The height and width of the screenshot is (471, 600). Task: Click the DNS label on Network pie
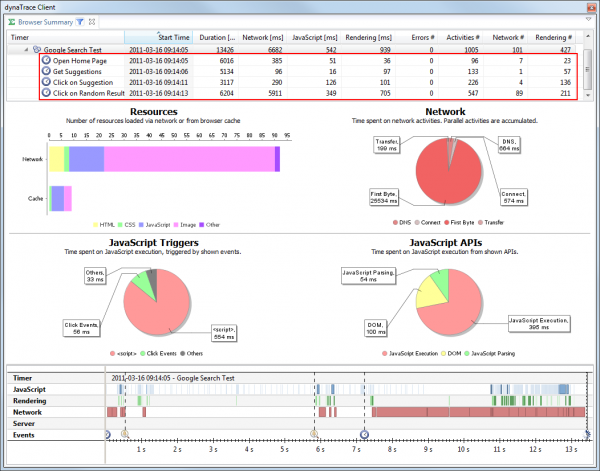[x=509, y=145]
